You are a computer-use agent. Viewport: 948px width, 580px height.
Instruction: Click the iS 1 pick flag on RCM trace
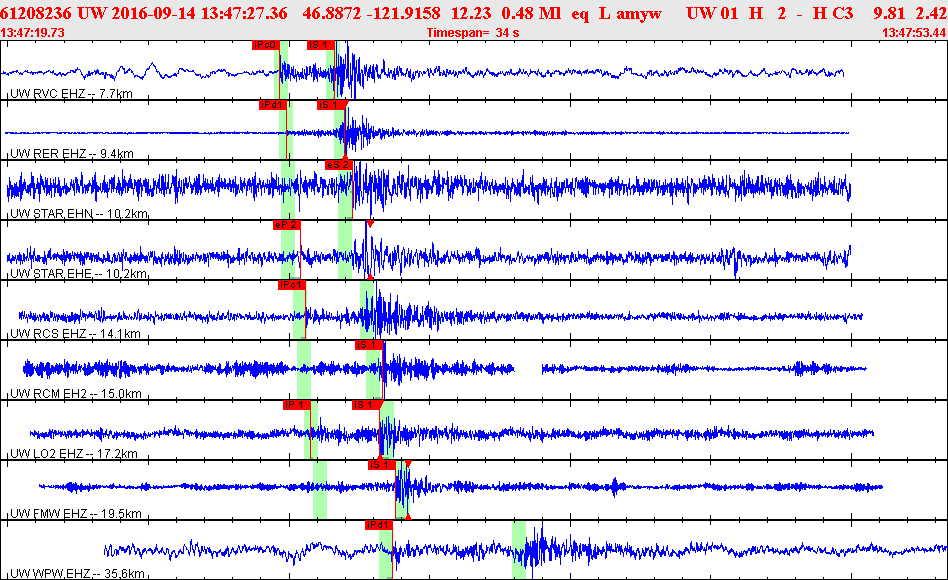point(369,345)
